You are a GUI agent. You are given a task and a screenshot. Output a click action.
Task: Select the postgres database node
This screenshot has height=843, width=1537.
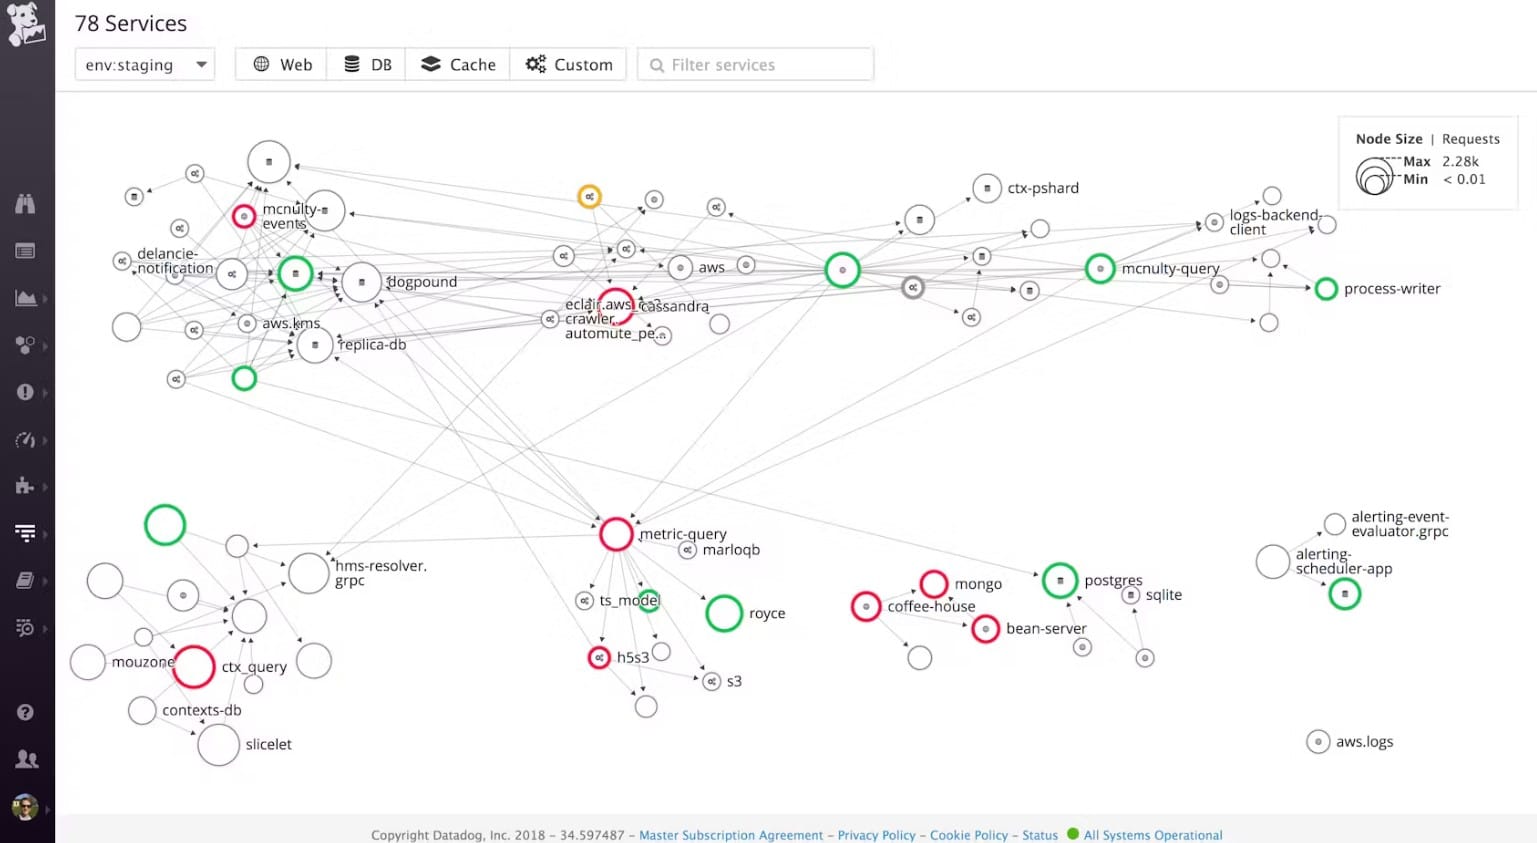click(1060, 580)
